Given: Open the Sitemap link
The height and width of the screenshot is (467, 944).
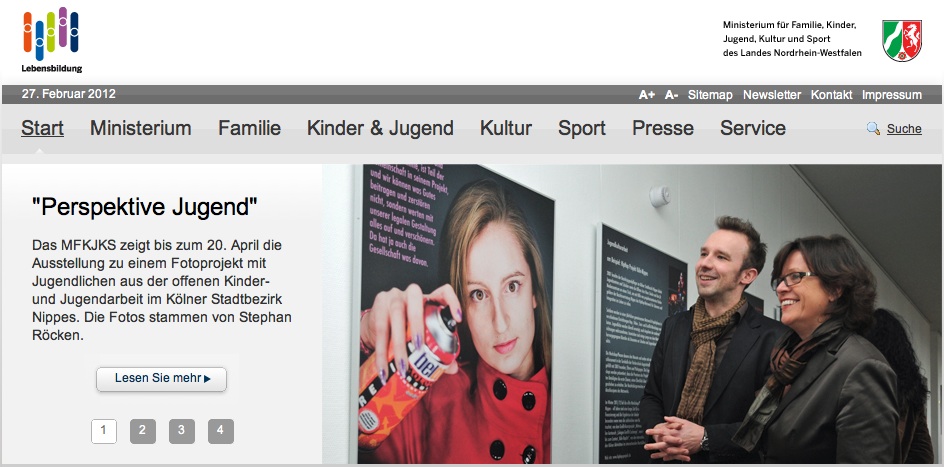Looking at the screenshot, I should (x=710, y=95).
